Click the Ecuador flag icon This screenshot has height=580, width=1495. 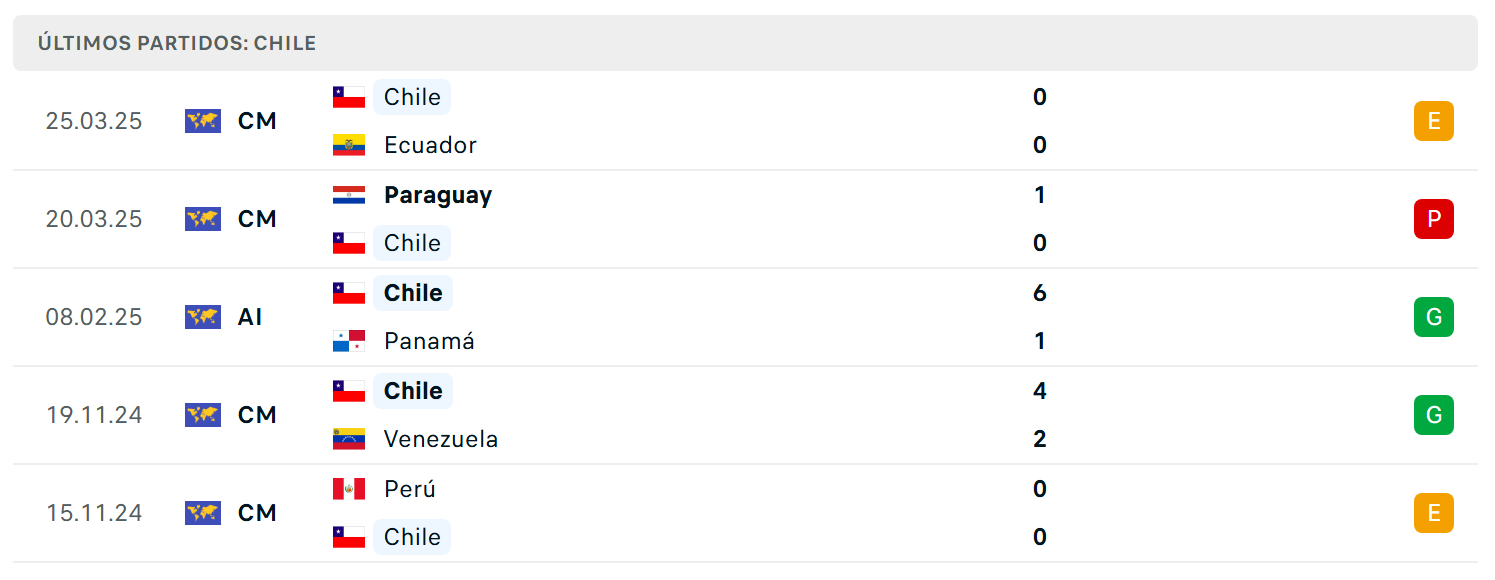coord(349,145)
